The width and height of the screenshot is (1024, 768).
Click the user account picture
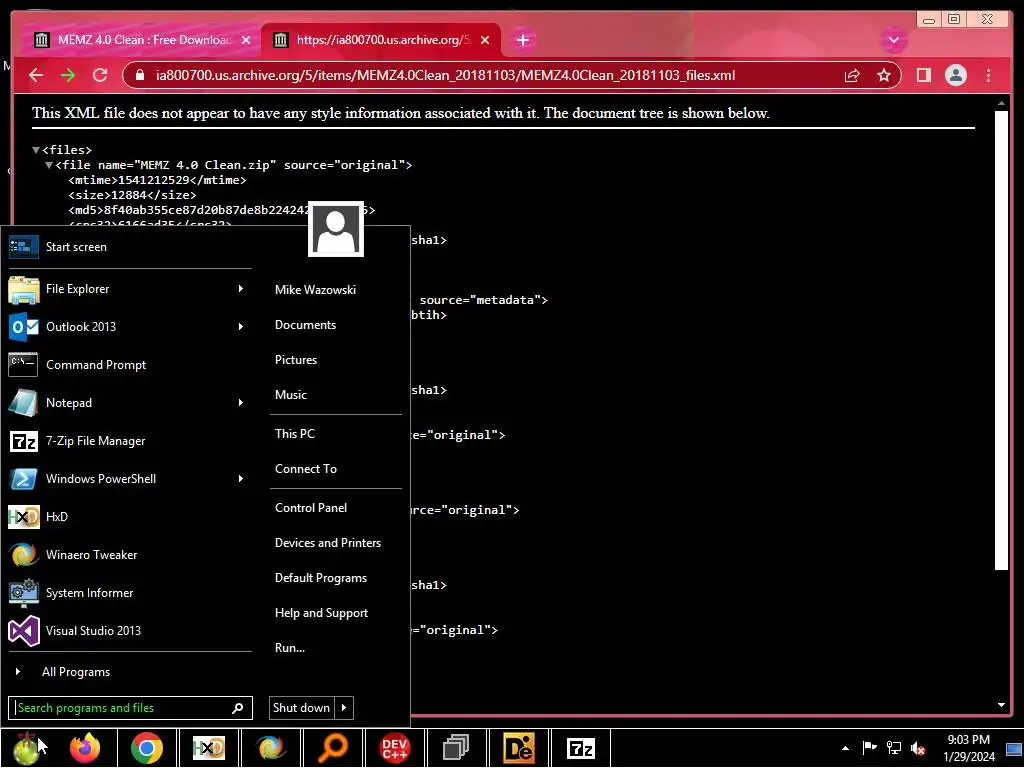pyautogui.click(x=336, y=229)
